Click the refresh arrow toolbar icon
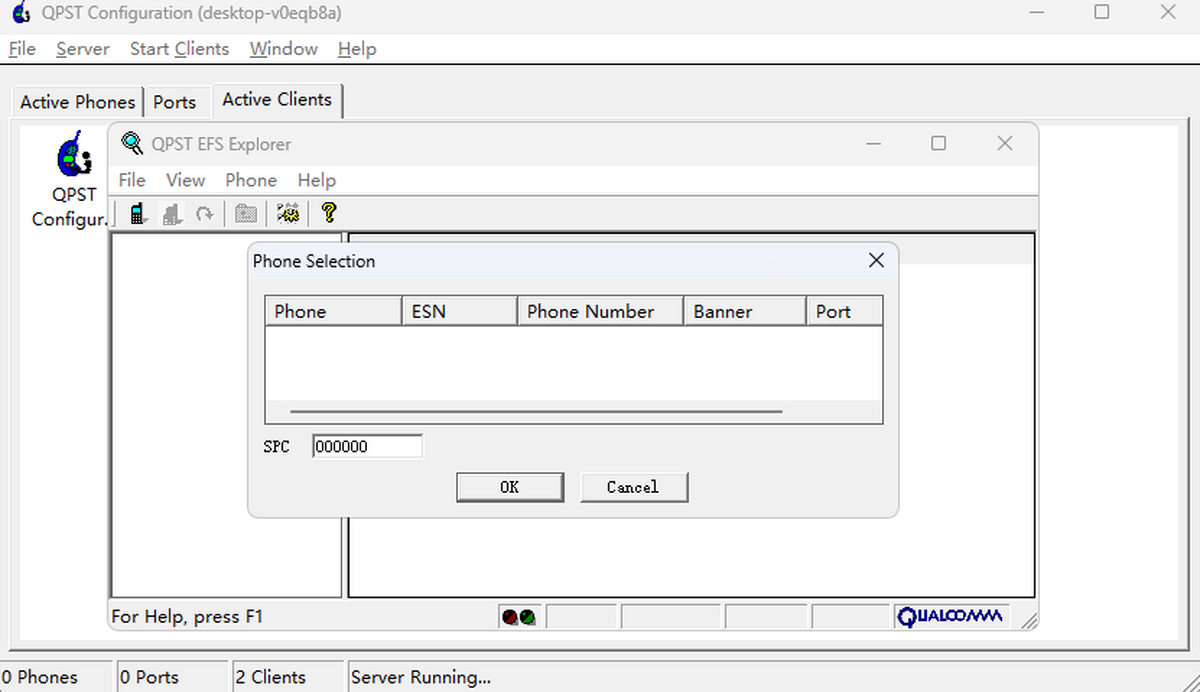1200x692 pixels. tap(205, 213)
